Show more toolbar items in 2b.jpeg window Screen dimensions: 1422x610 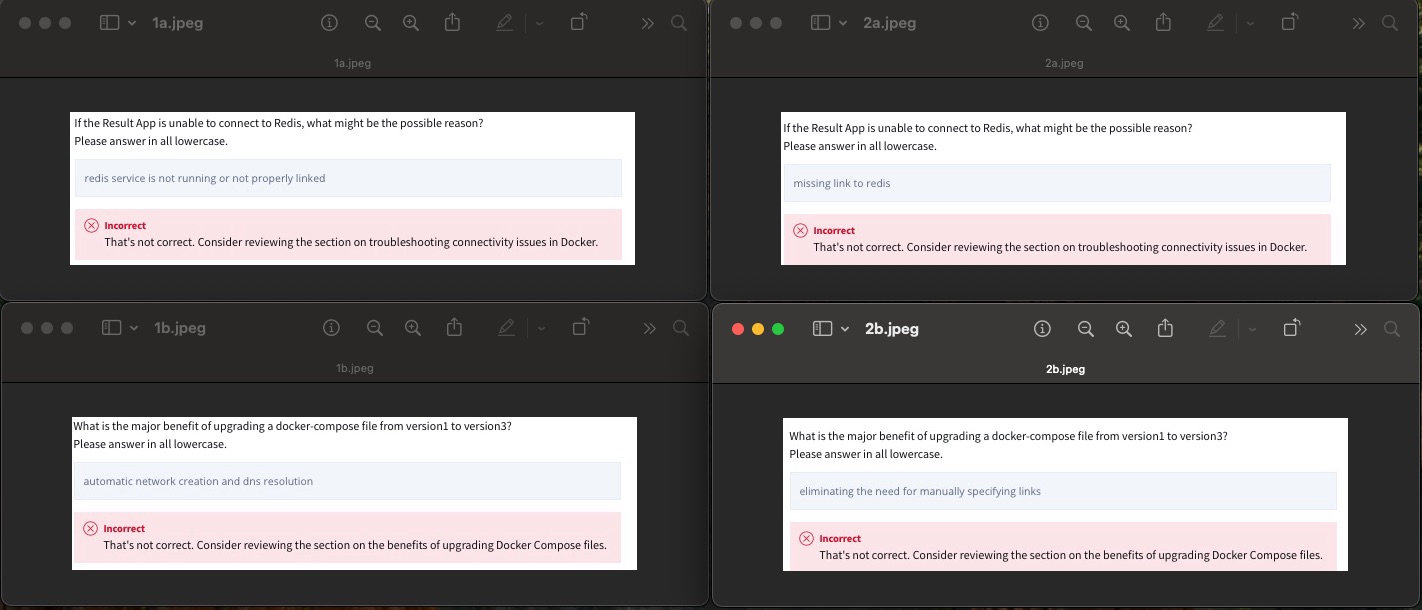(x=1360, y=329)
